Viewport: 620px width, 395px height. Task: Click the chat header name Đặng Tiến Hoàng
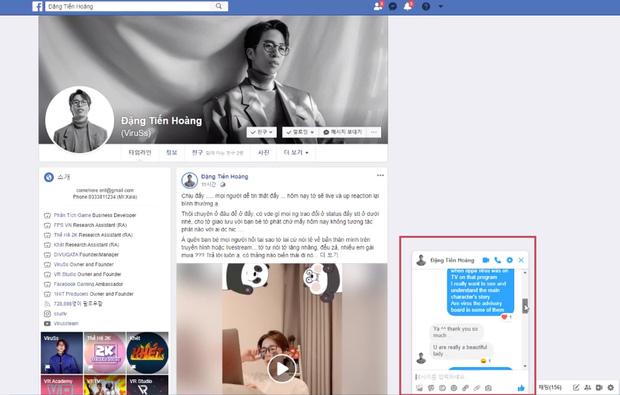452,260
